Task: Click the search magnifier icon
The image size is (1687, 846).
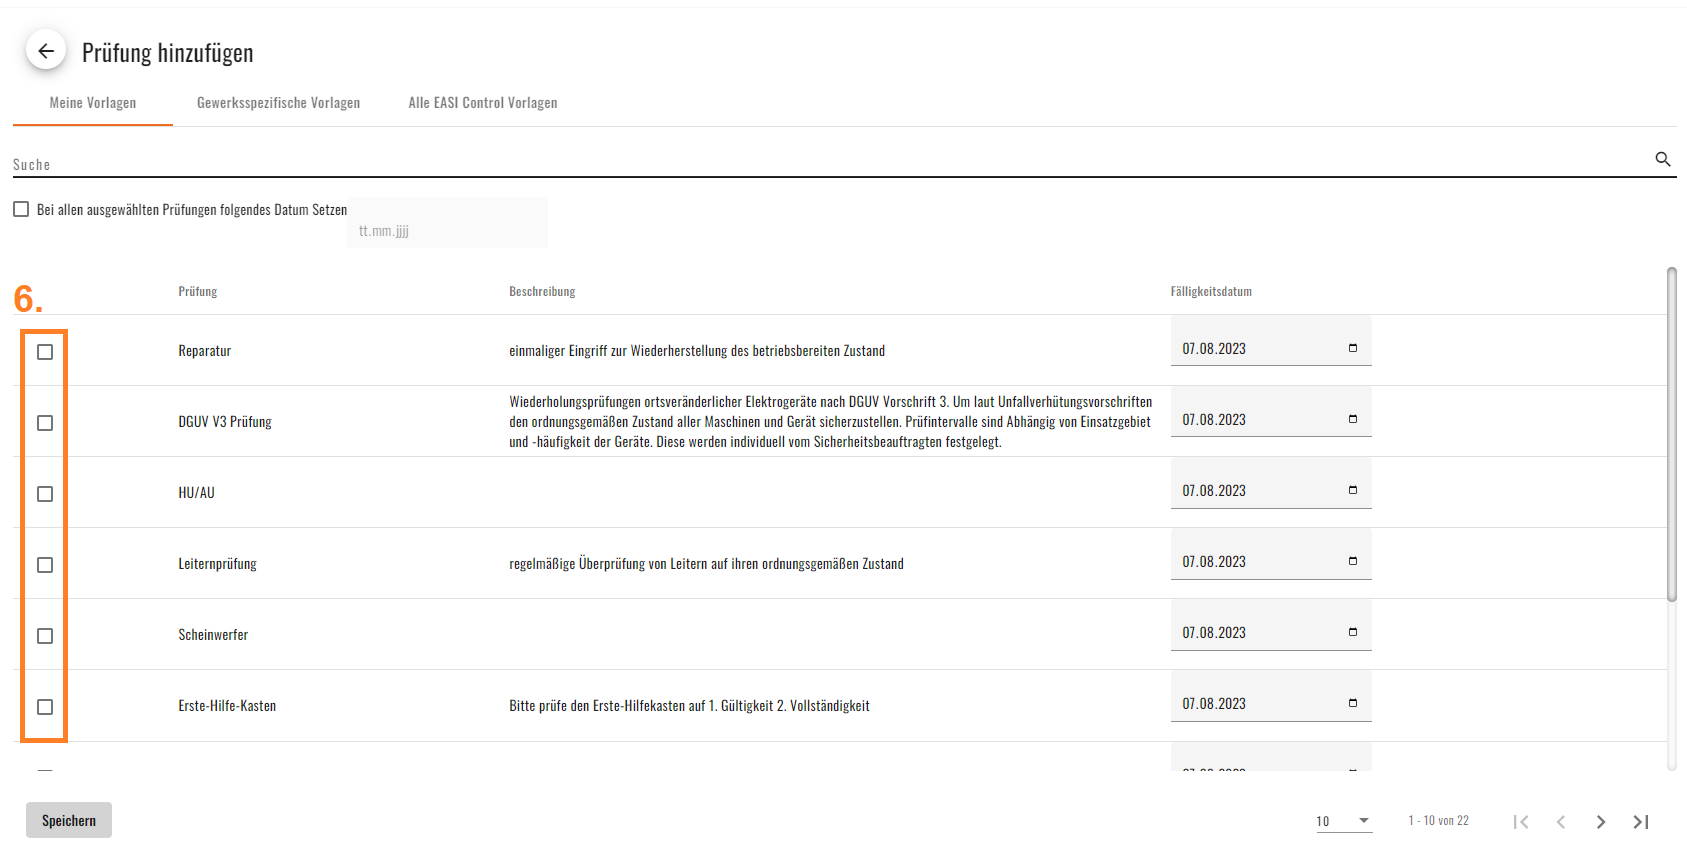Action: (x=1663, y=159)
